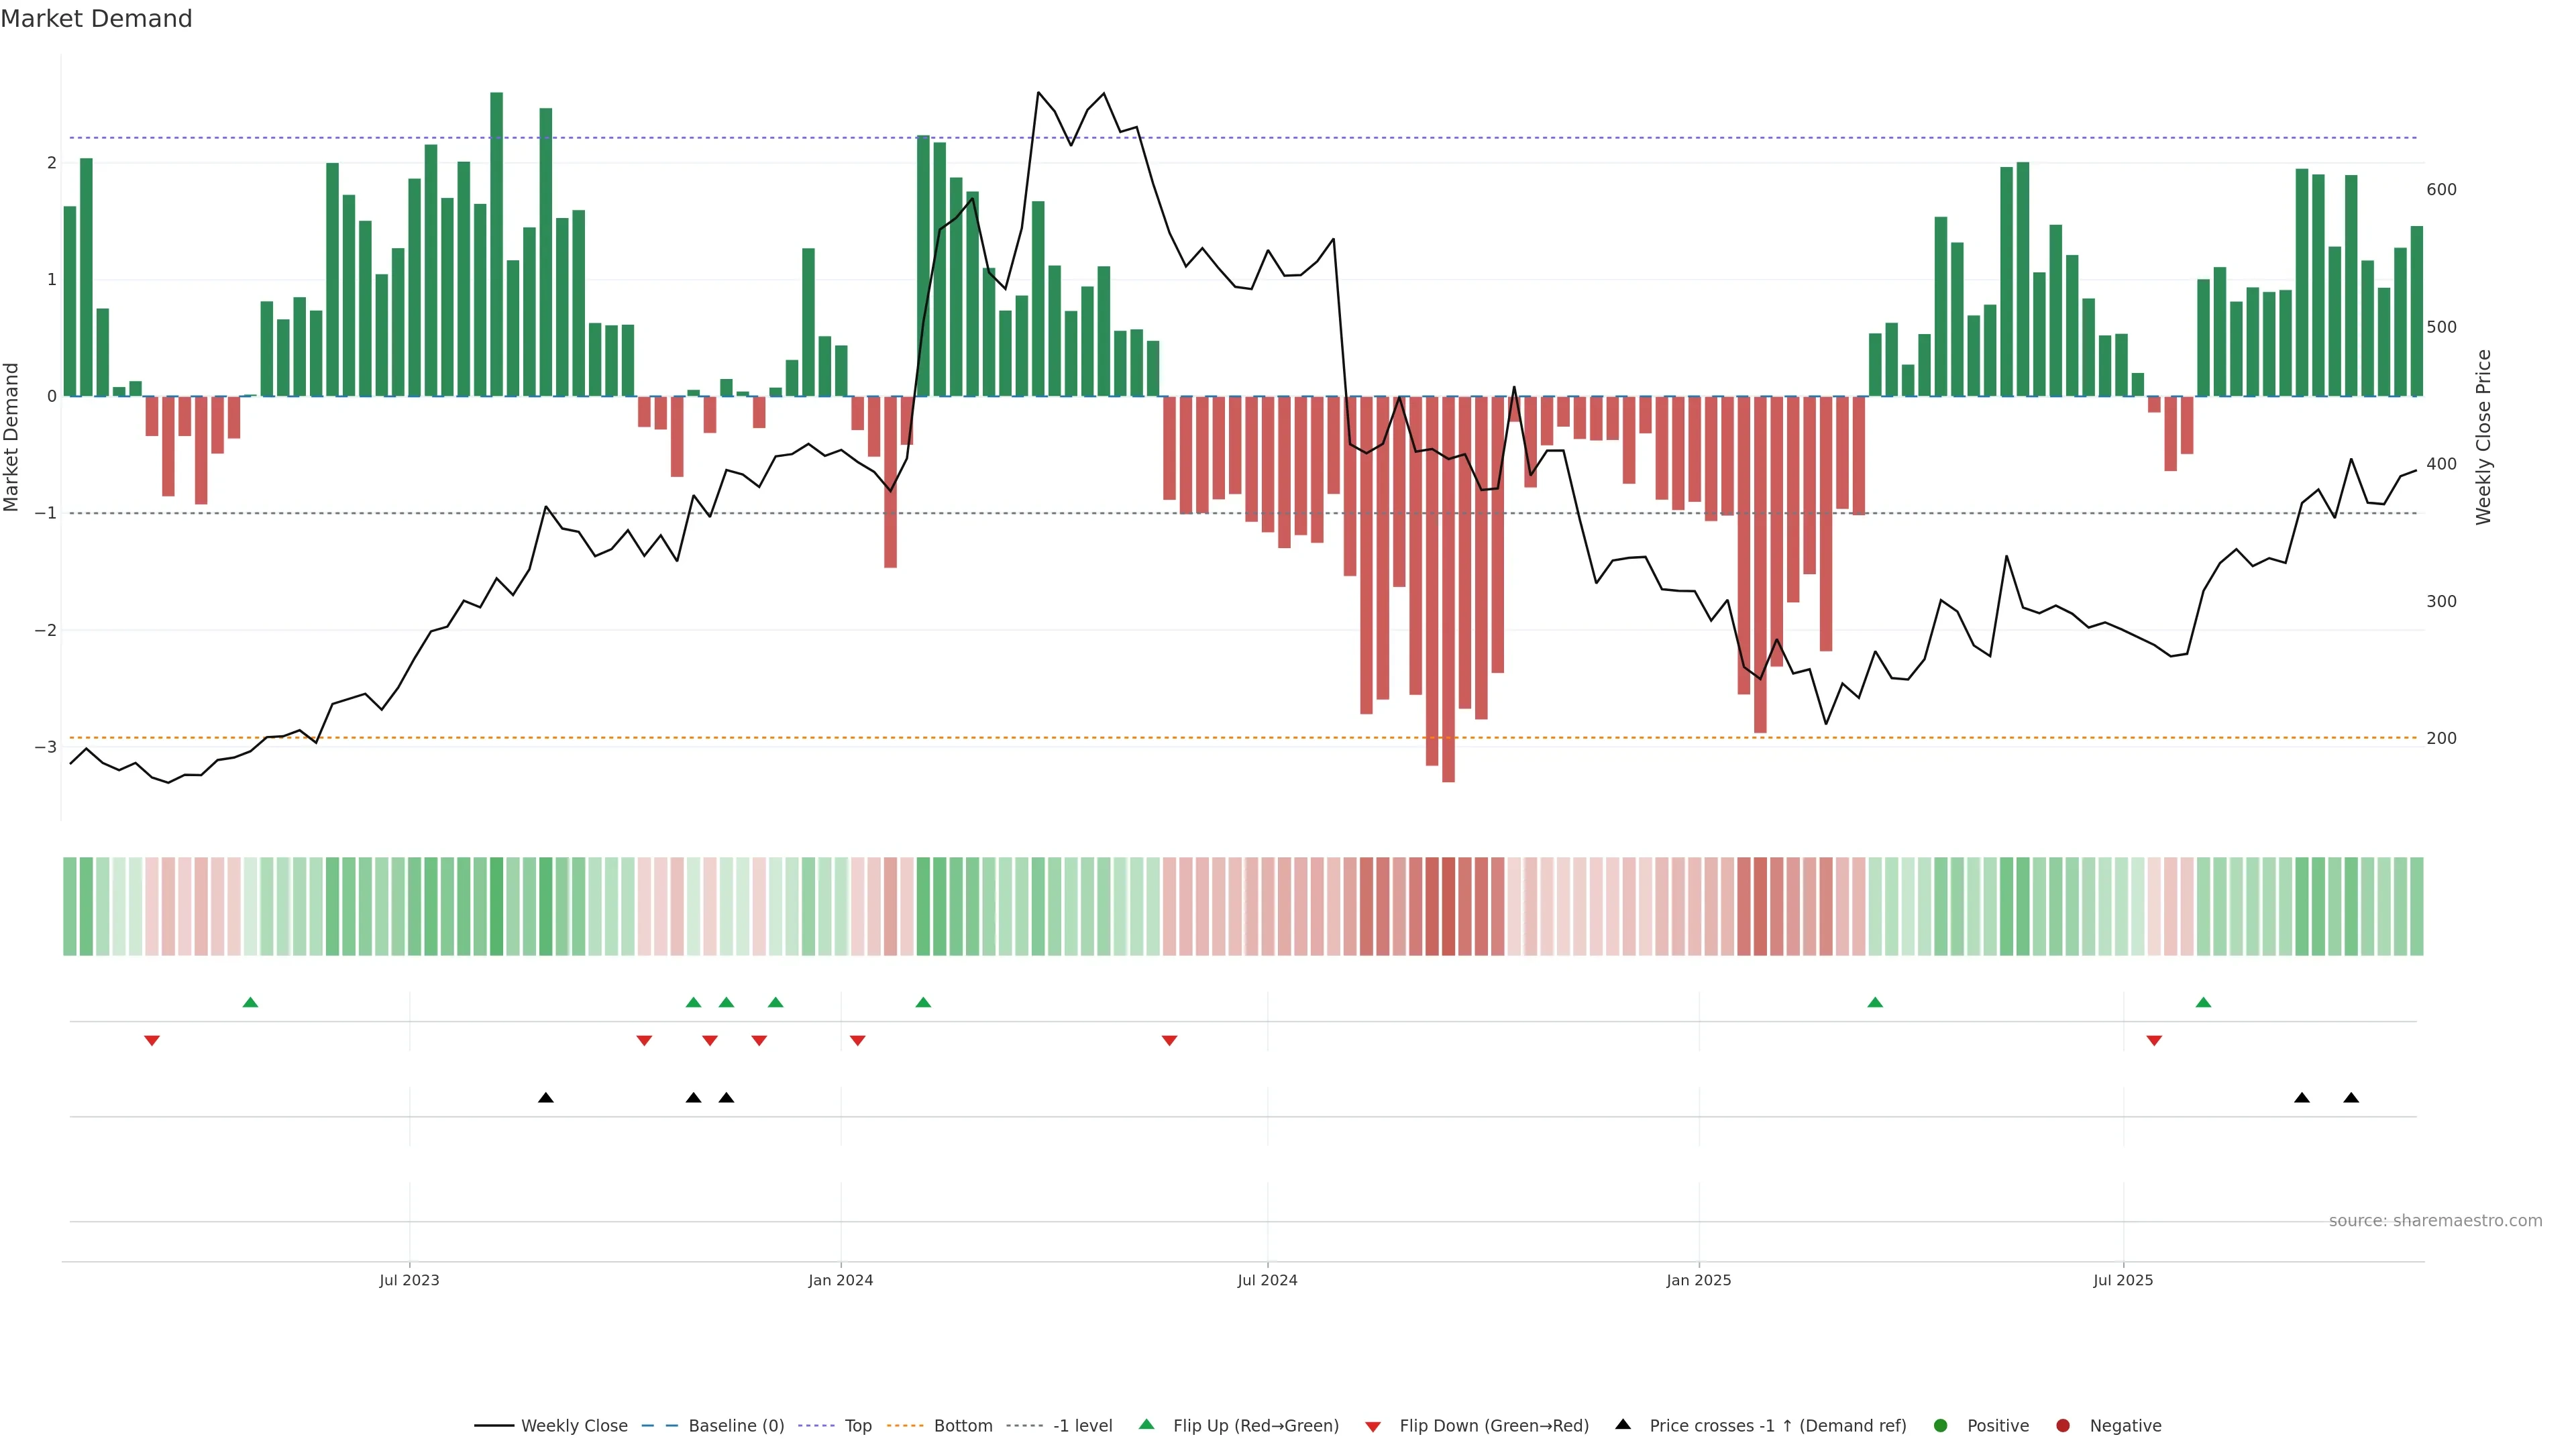Click the last green flip-up marker after Jul 2025
Viewport: 2576px width, 1449px height.
coord(2203,1002)
